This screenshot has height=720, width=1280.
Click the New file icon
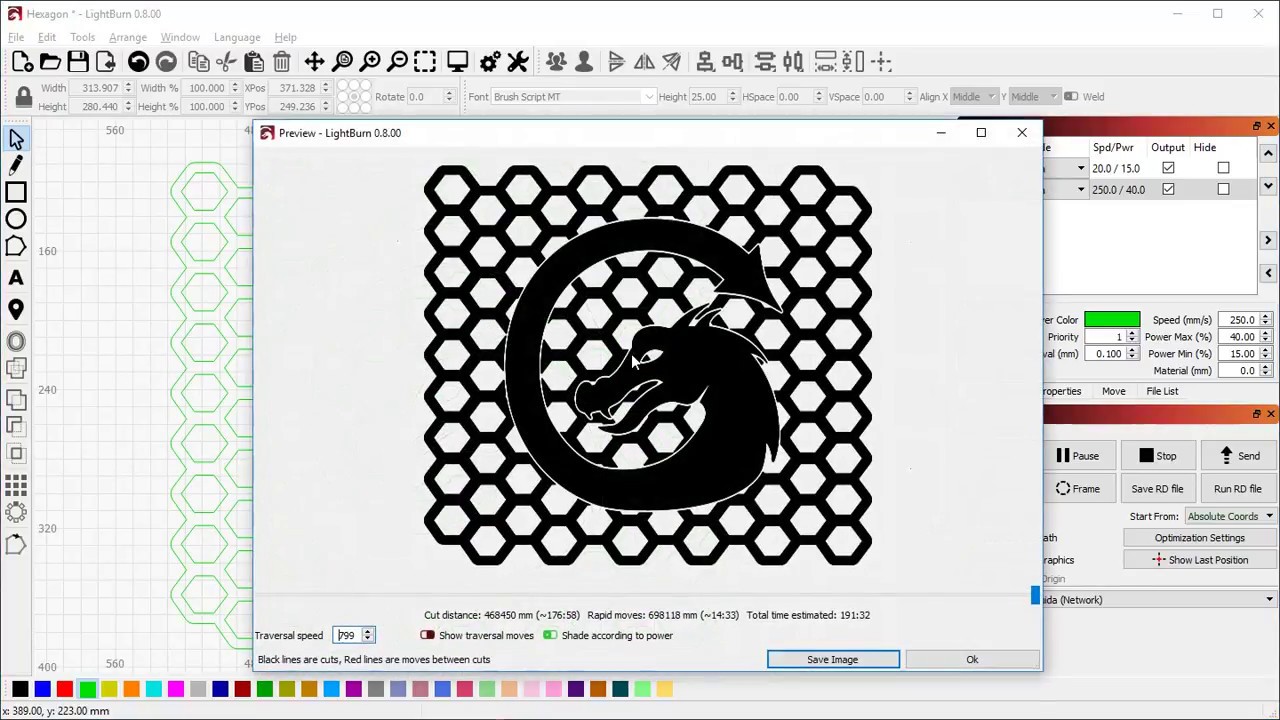[x=22, y=62]
